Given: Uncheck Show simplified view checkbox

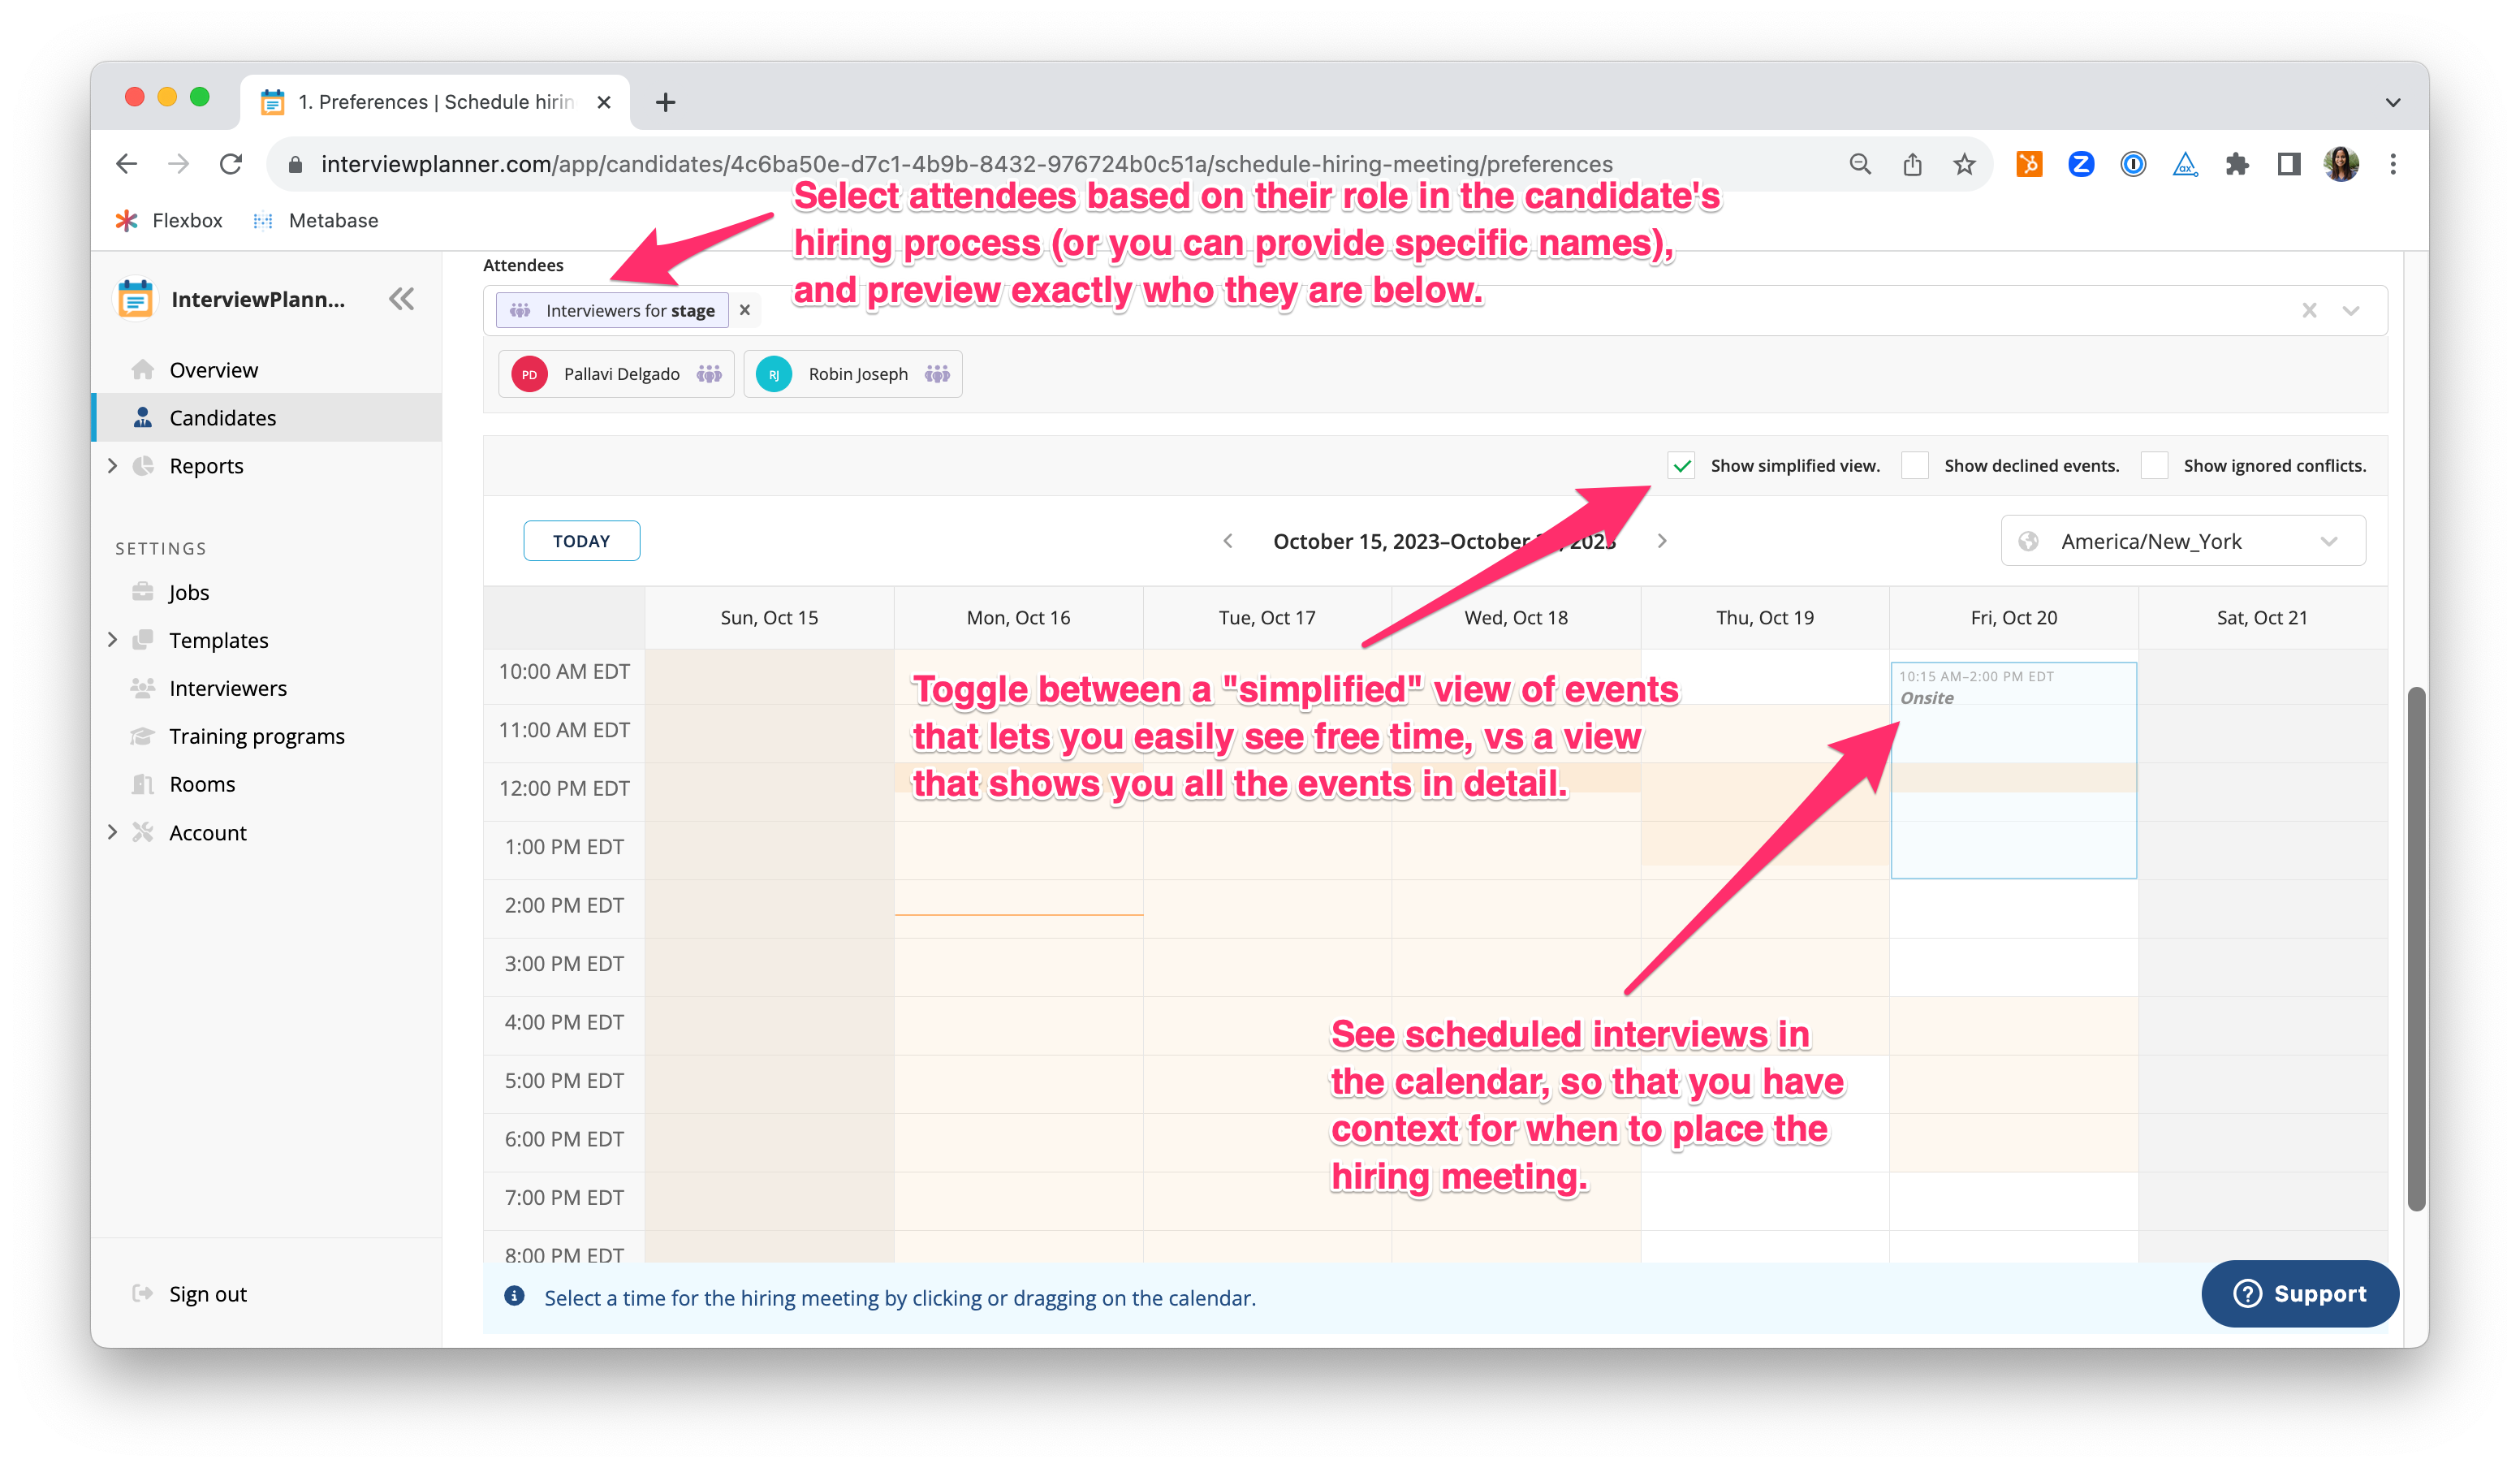Looking at the screenshot, I should click(1682, 465).
